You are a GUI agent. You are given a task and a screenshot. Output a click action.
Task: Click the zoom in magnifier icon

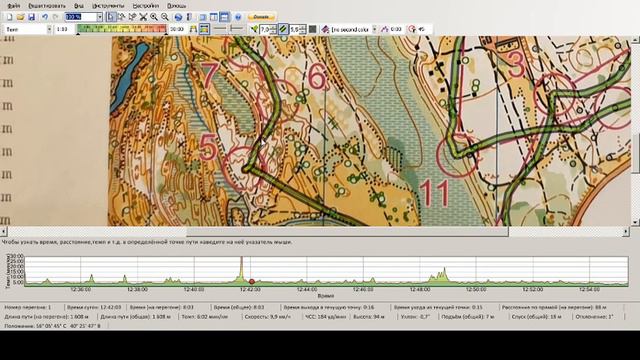tap(154, 17)
